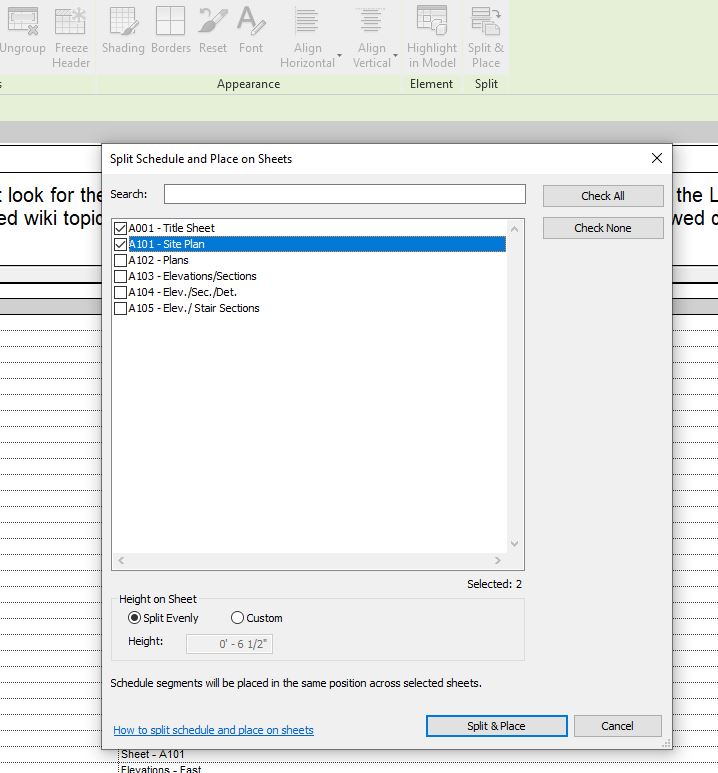Select the Custom height radio button
Screen dimensions: 718x773
coord(238,618)
